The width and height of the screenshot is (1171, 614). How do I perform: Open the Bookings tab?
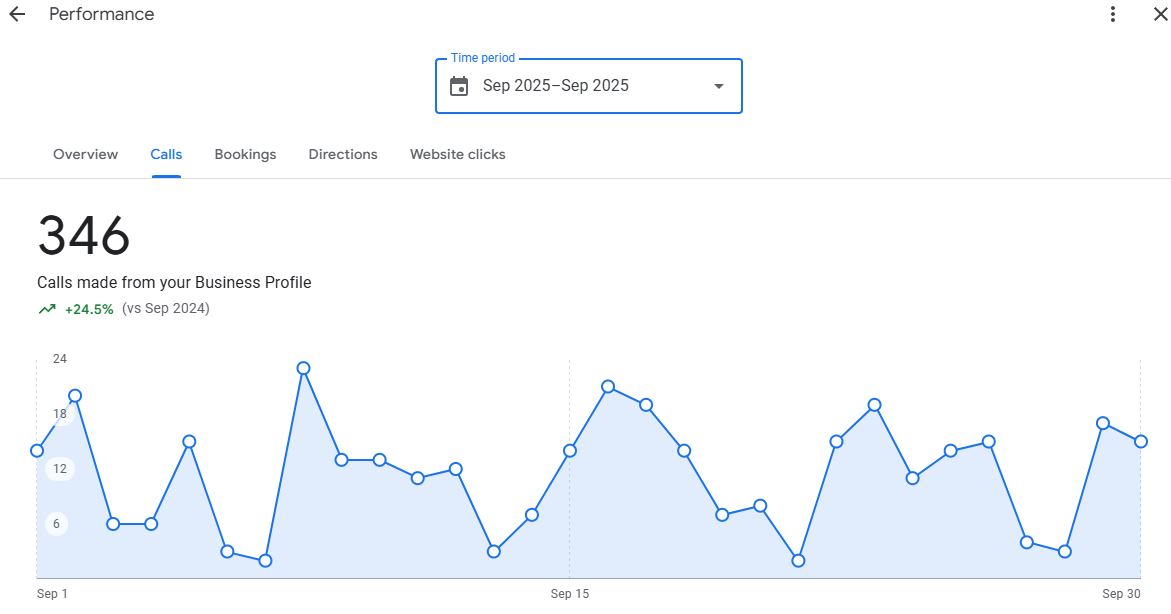(245, 155)
